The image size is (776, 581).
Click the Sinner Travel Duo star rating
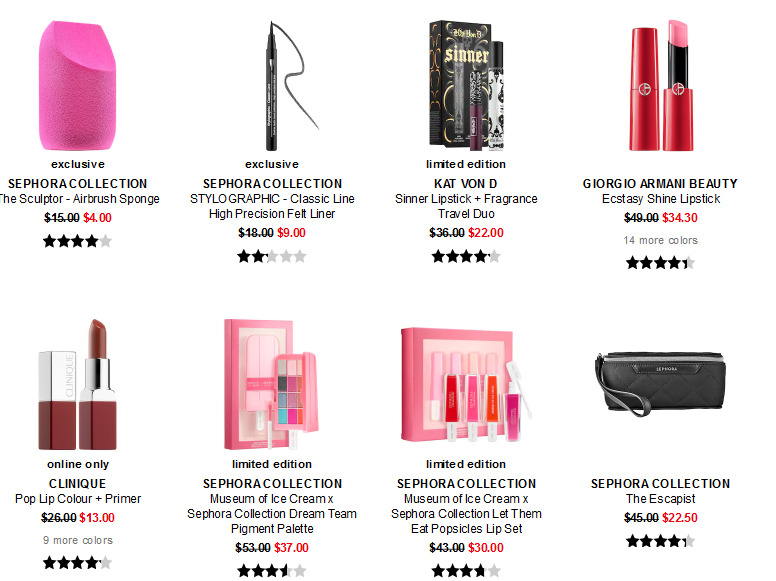coord(466,256)
